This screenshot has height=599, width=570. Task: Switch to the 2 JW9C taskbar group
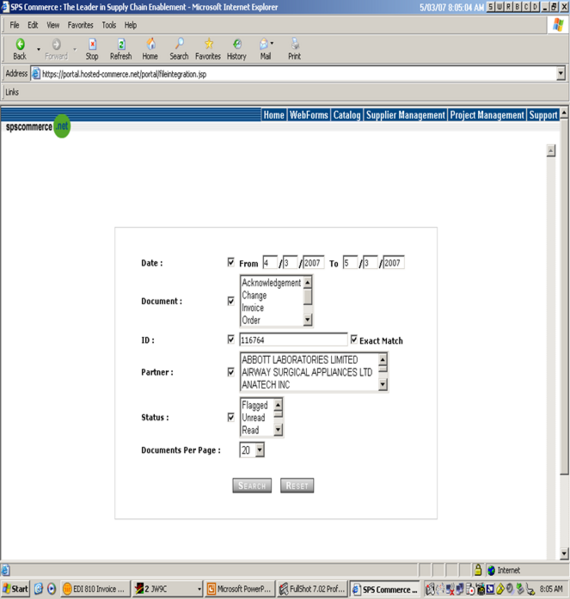point(167,589)
